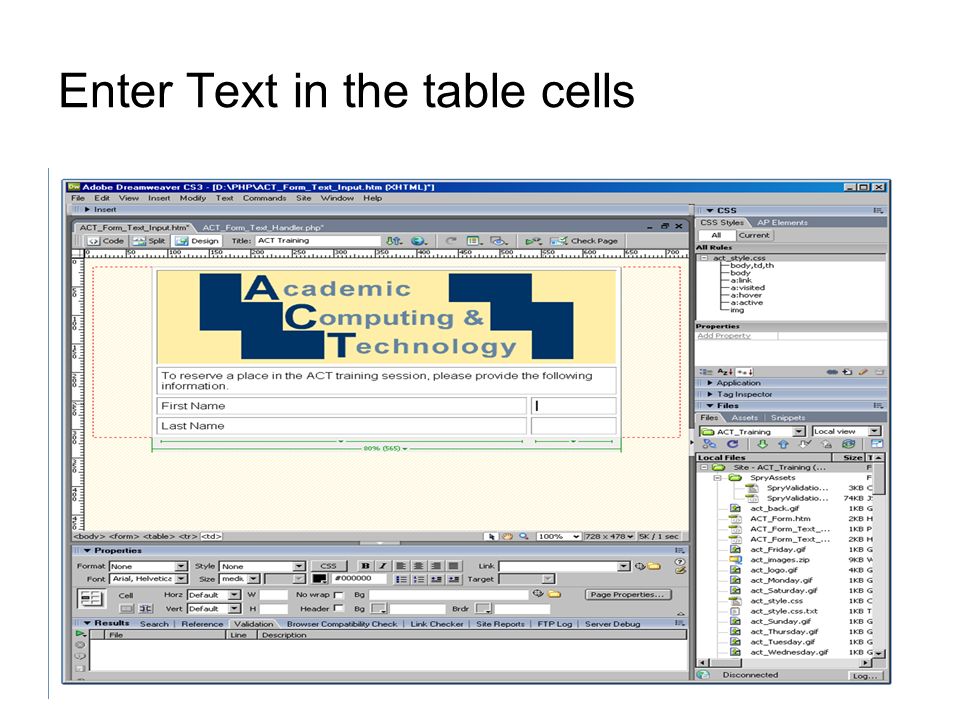
Task: Switch to Split view
Action: 149,241
